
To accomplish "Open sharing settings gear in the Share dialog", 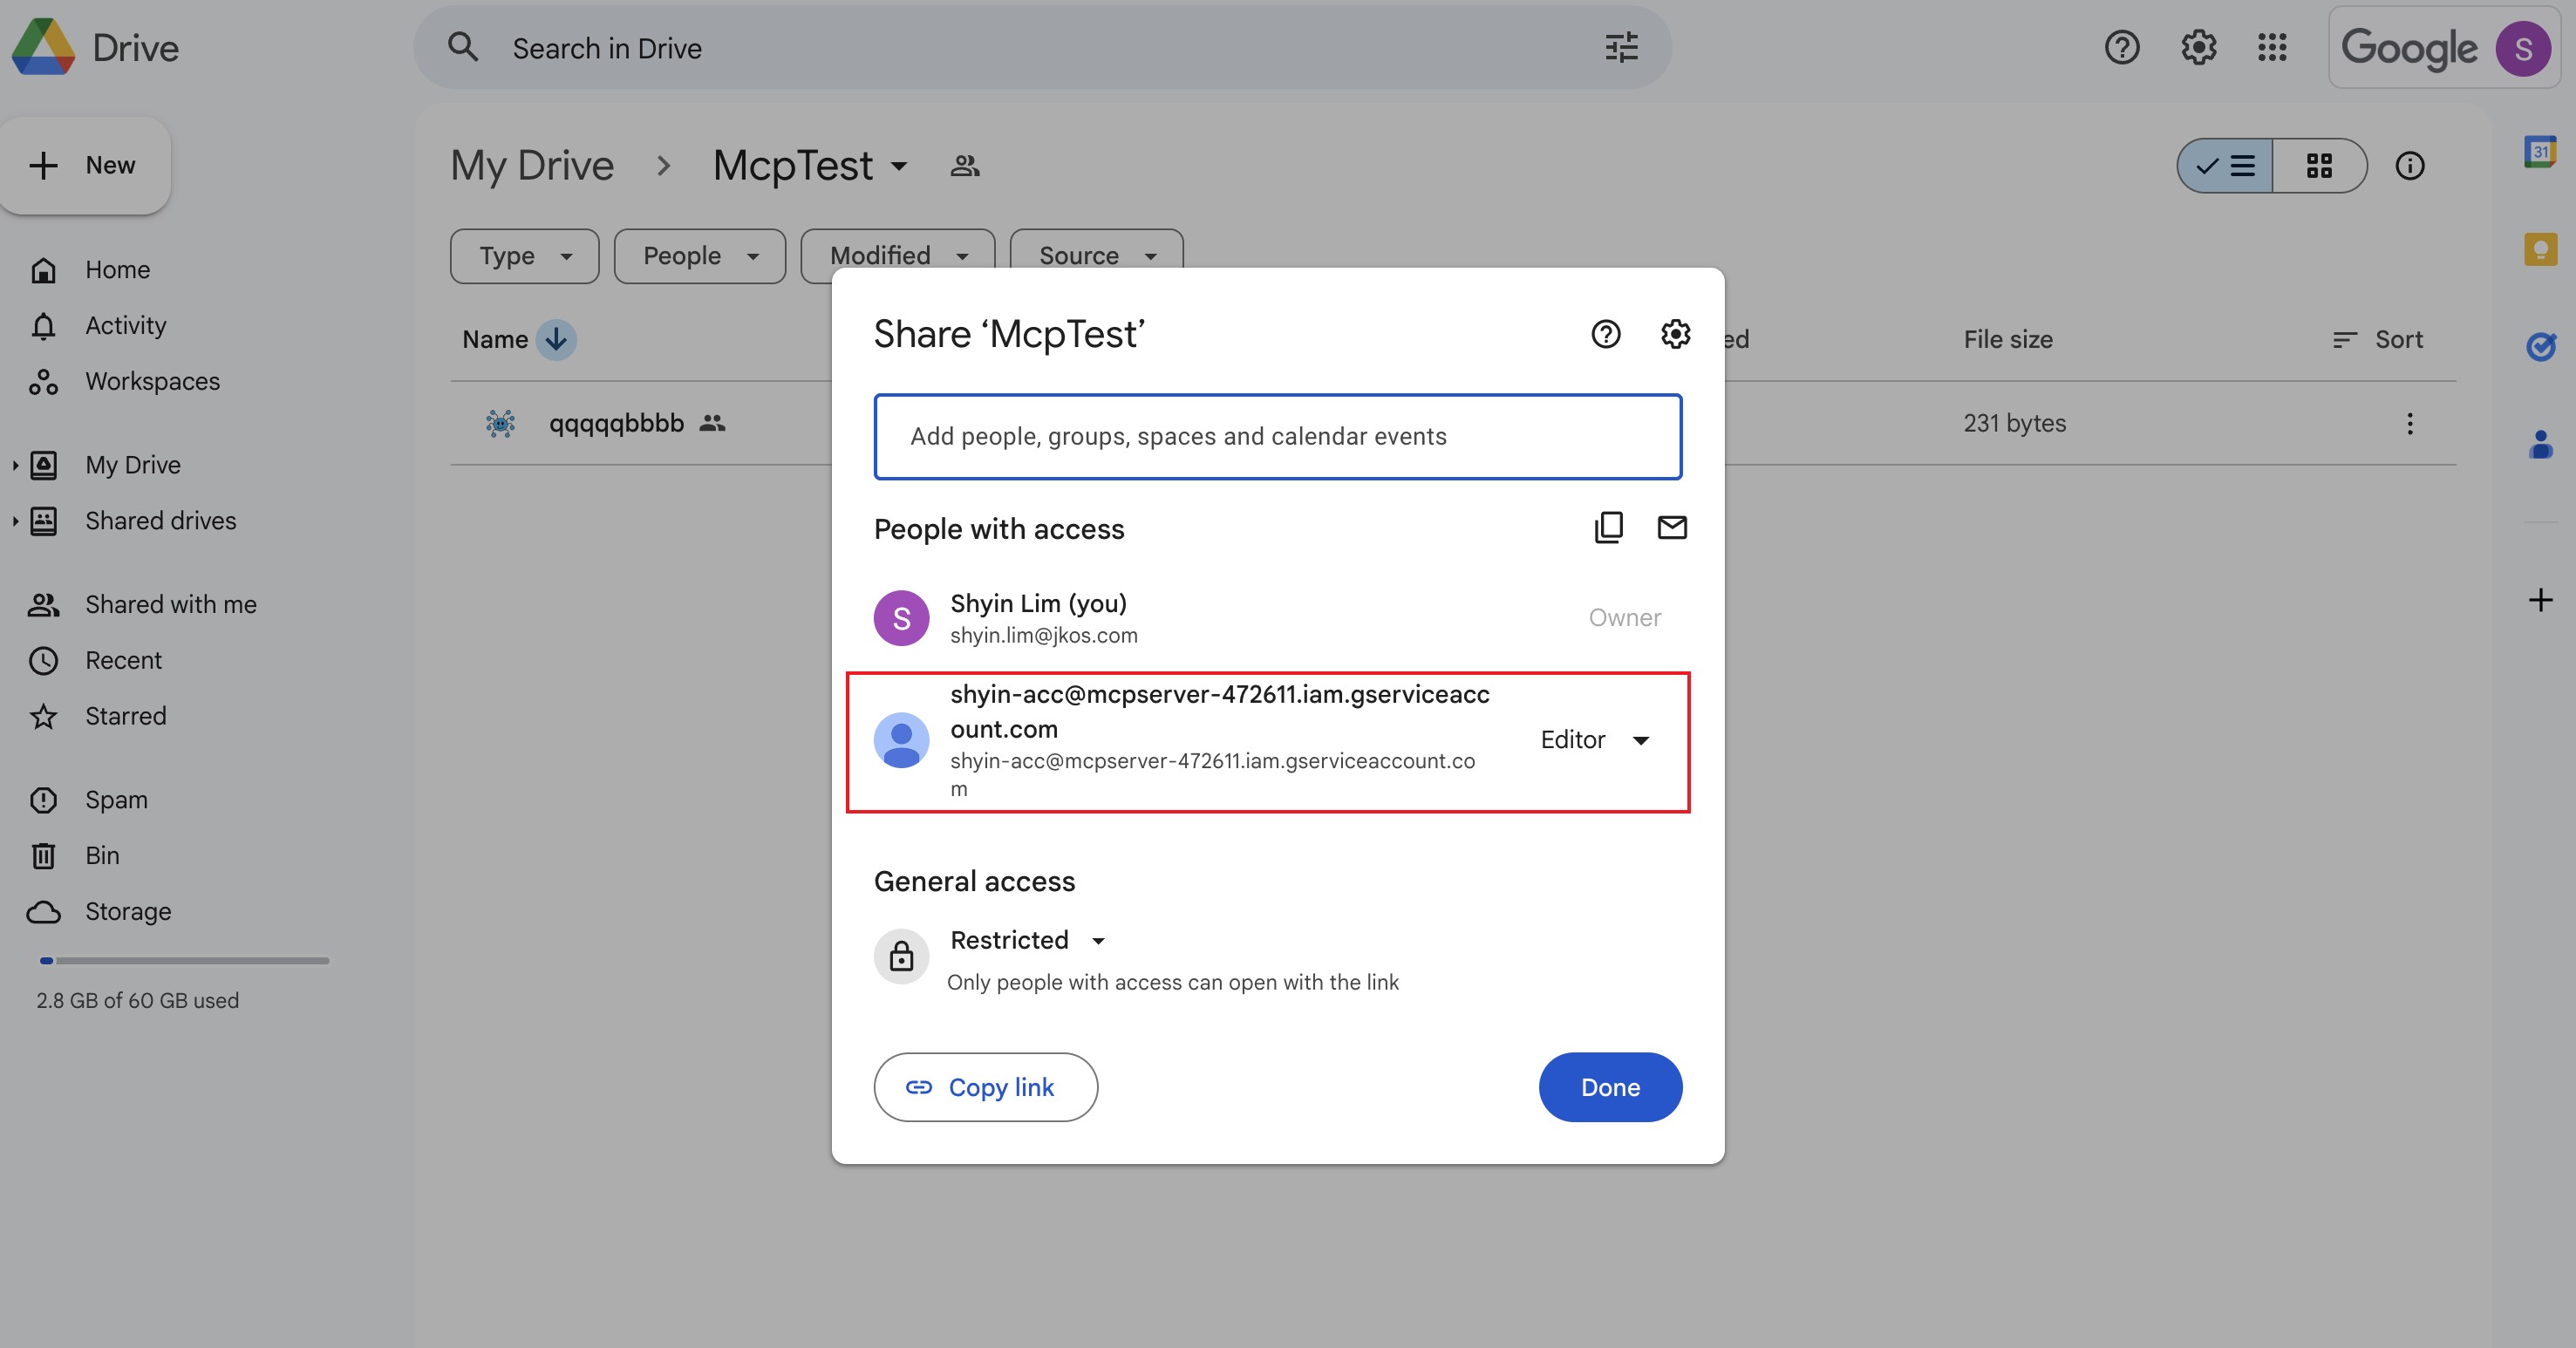I will [x=1675, y=335].
